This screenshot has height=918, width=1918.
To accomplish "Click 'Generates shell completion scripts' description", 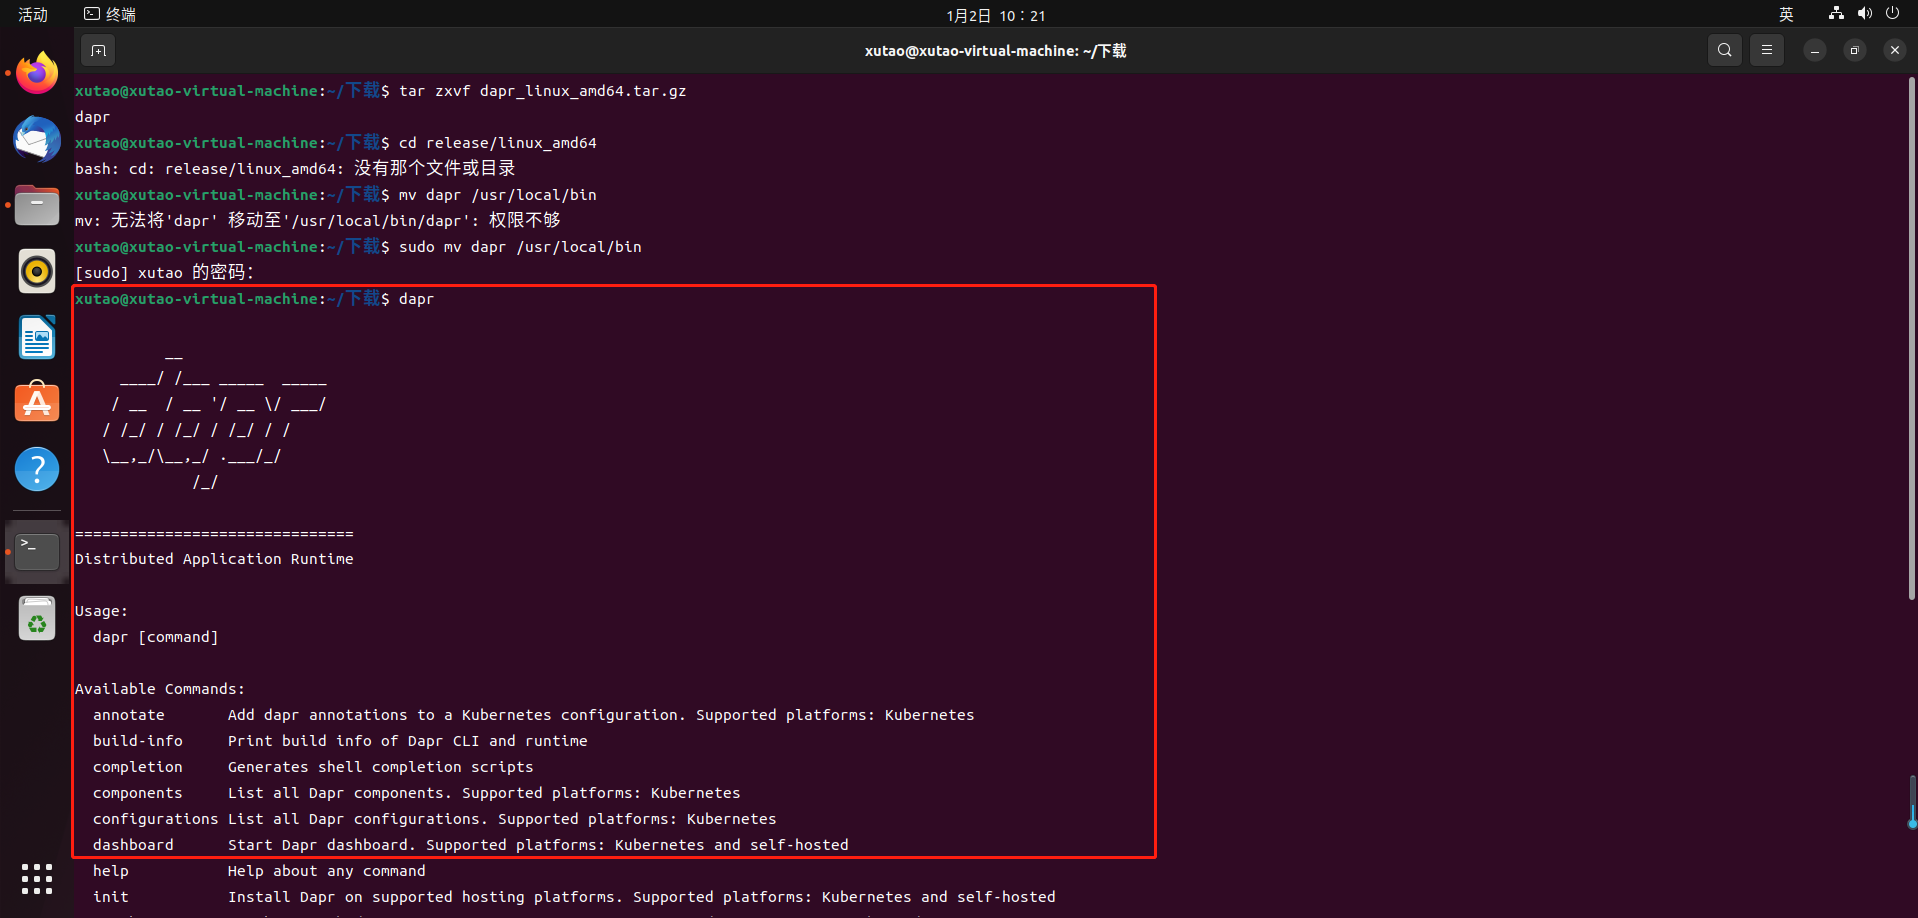I will 381,767.
